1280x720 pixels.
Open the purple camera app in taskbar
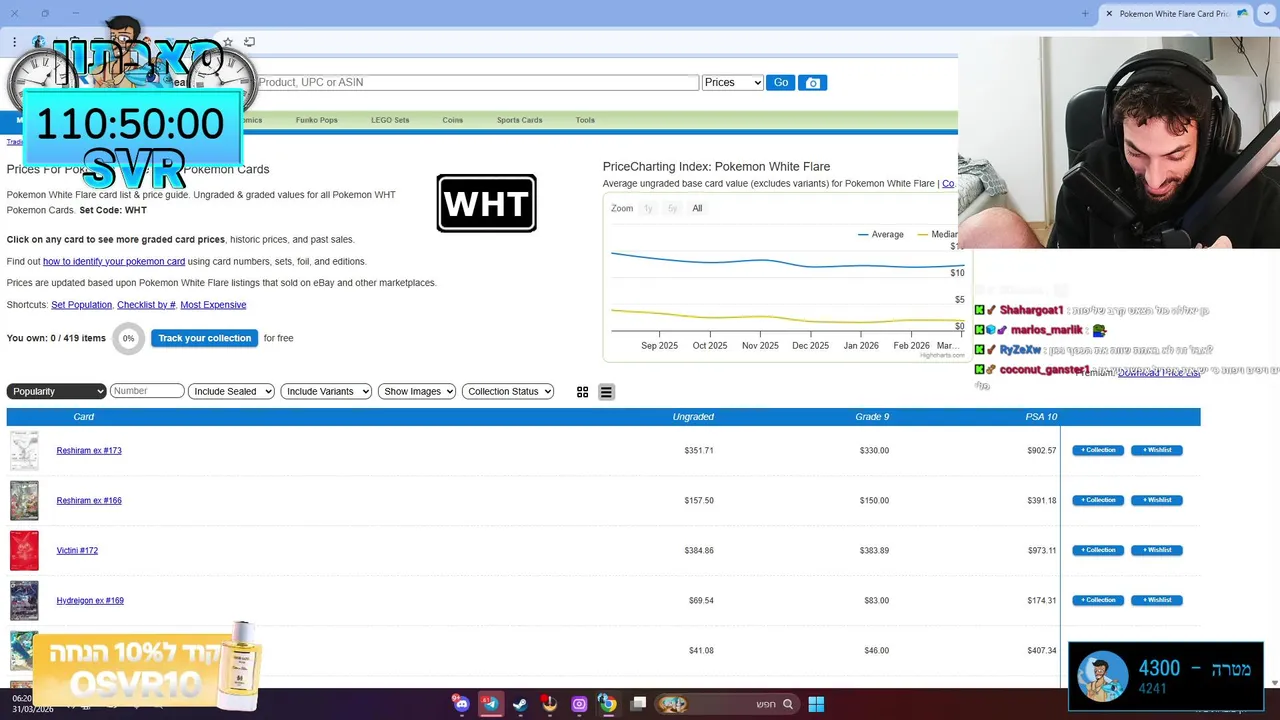[x=579, y=704]
